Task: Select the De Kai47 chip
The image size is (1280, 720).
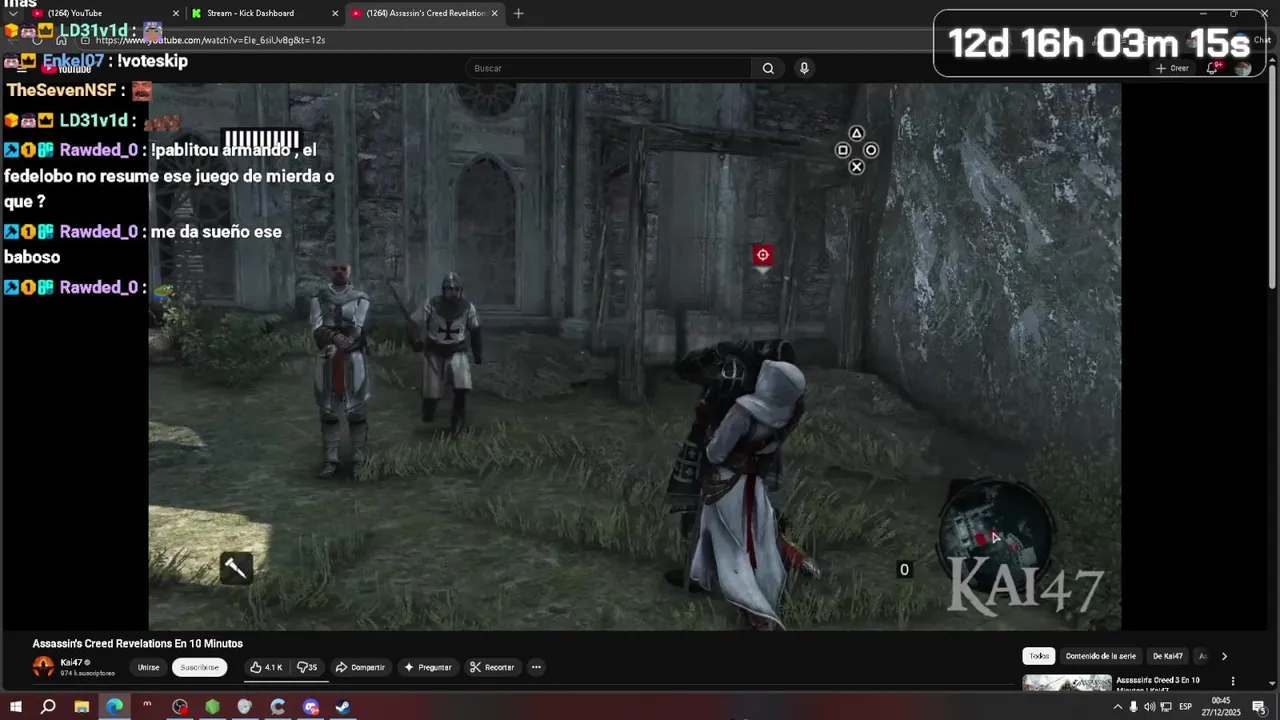Action: click(x=1167, y=656)
